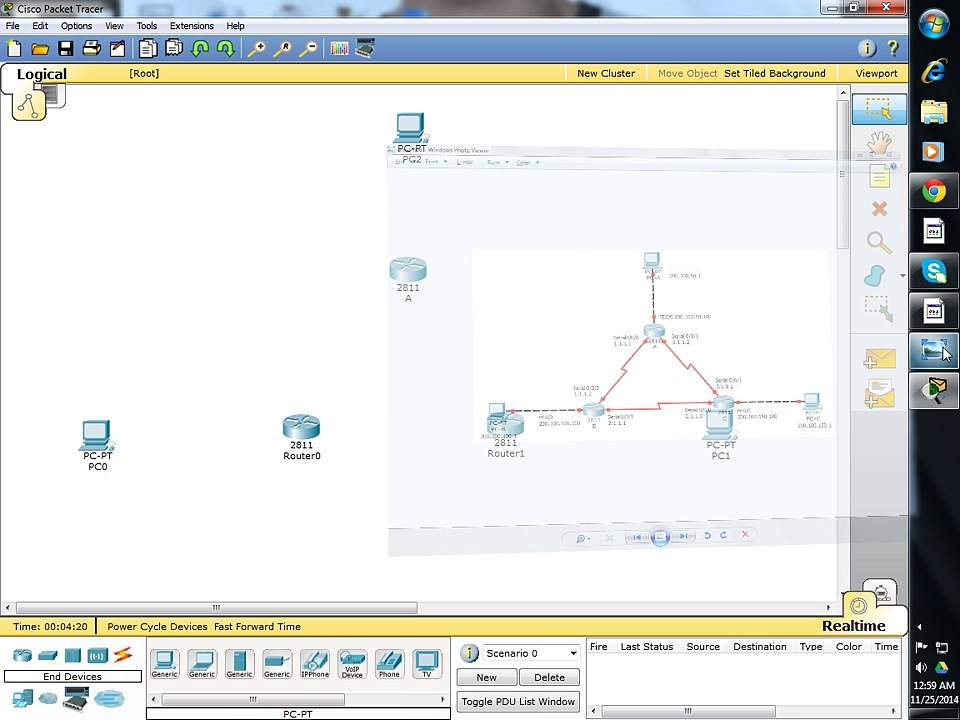Click the Viewport button
The image size is (960, 720).
coord(876,73)
